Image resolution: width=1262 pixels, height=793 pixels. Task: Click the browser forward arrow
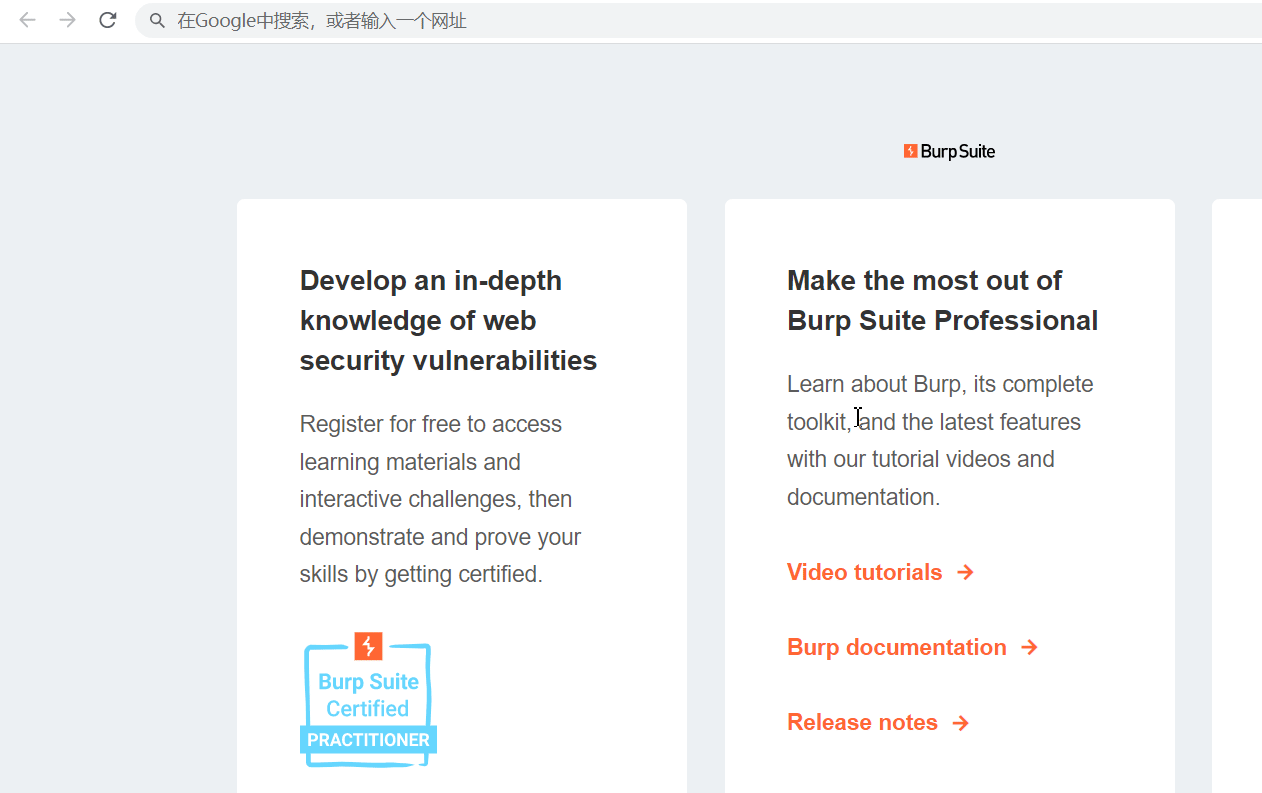pos(67,20)
